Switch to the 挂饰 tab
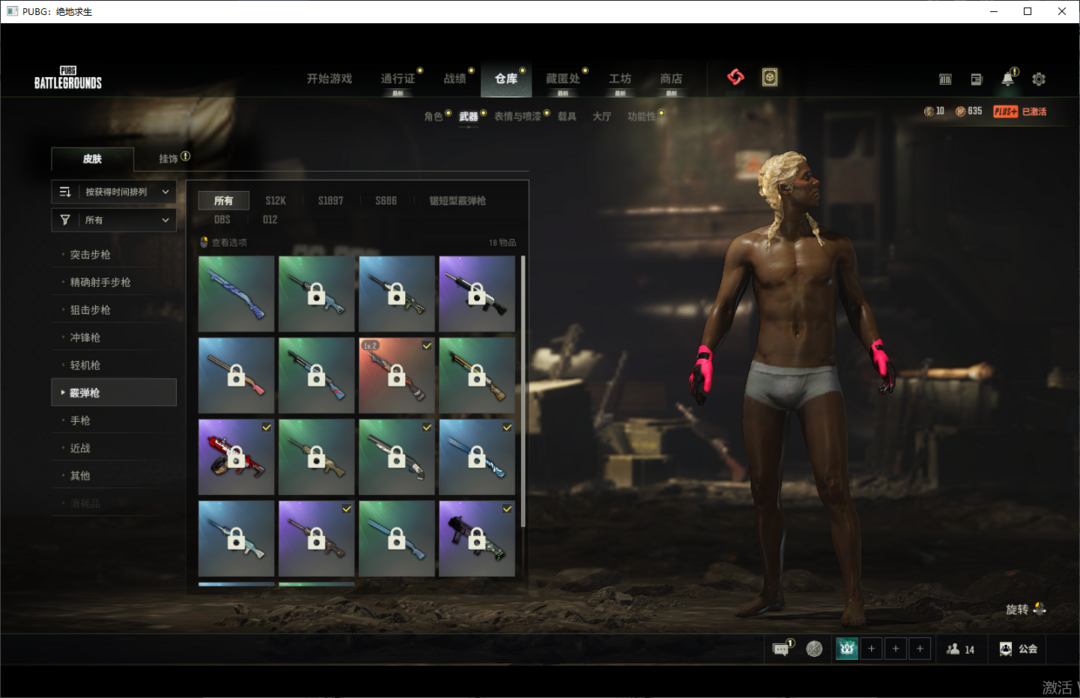The image size is (1080, 698). (168, 158)
